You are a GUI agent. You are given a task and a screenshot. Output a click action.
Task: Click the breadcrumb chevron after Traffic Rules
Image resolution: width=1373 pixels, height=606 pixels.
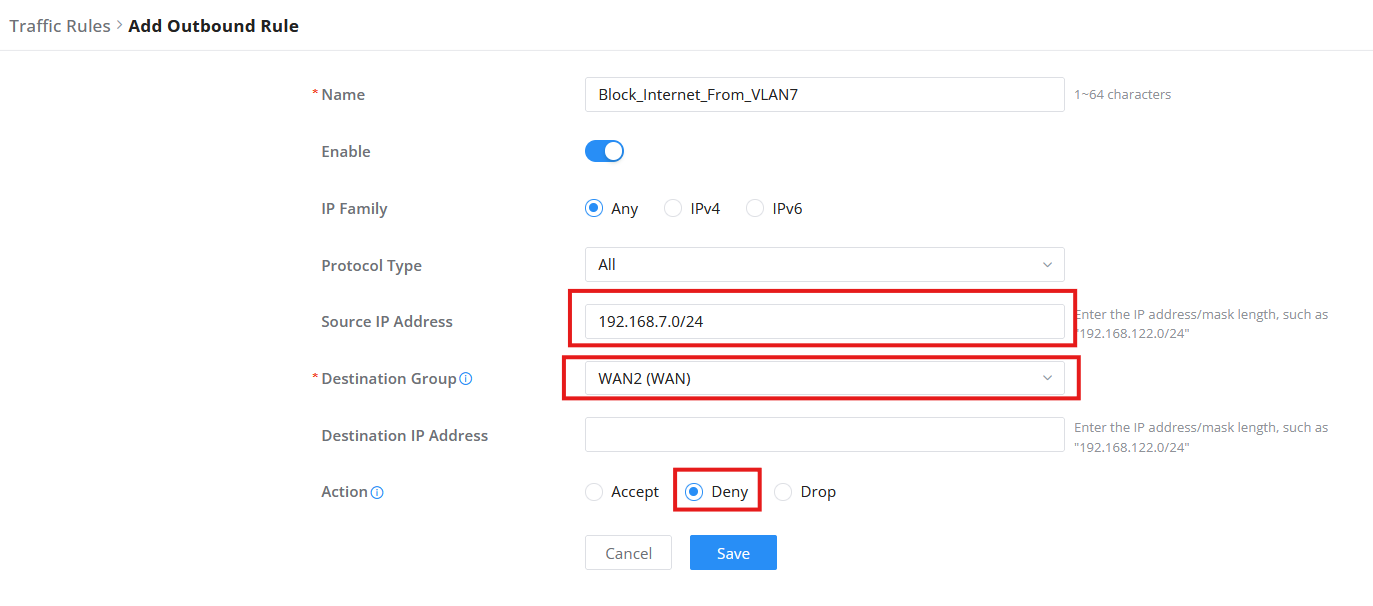pyautogui.click(x=120, y=25)
